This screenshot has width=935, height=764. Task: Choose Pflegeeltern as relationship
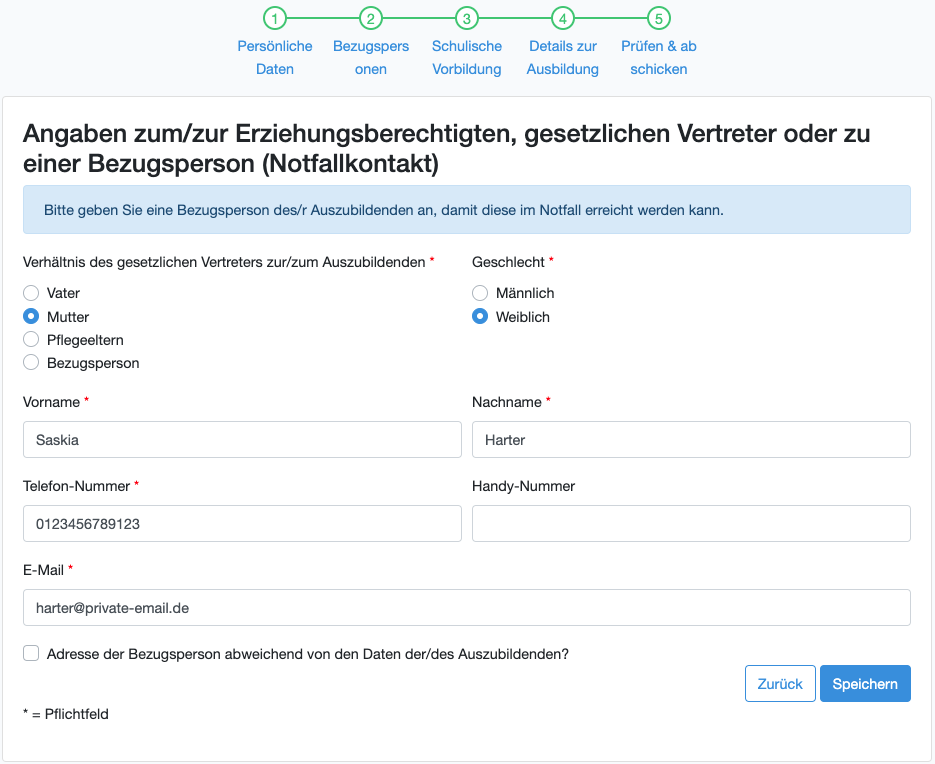click(31, 340)
